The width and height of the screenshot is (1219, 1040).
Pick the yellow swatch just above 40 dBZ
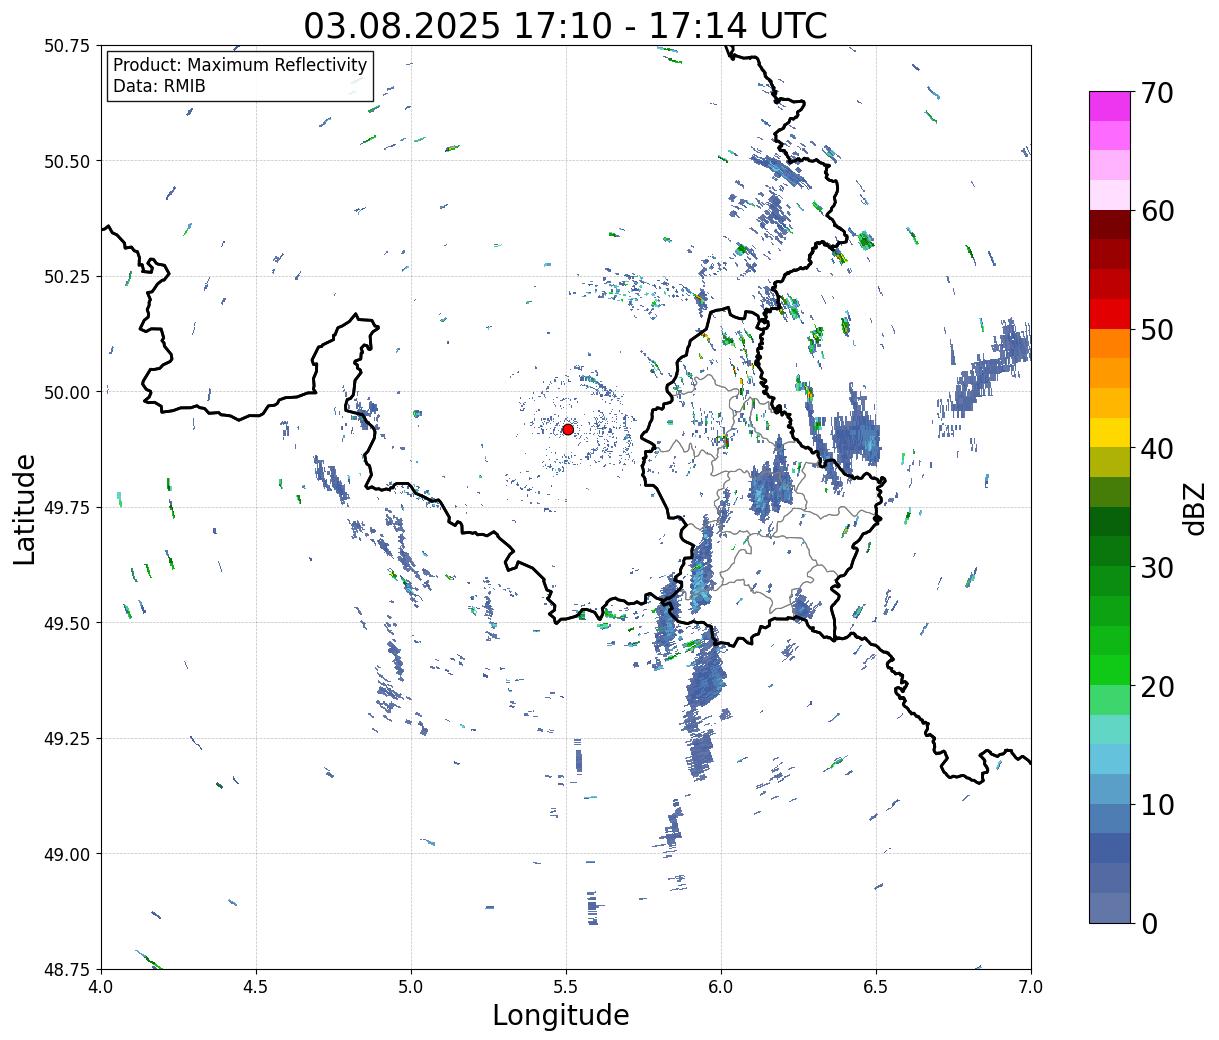point(1110,433)
